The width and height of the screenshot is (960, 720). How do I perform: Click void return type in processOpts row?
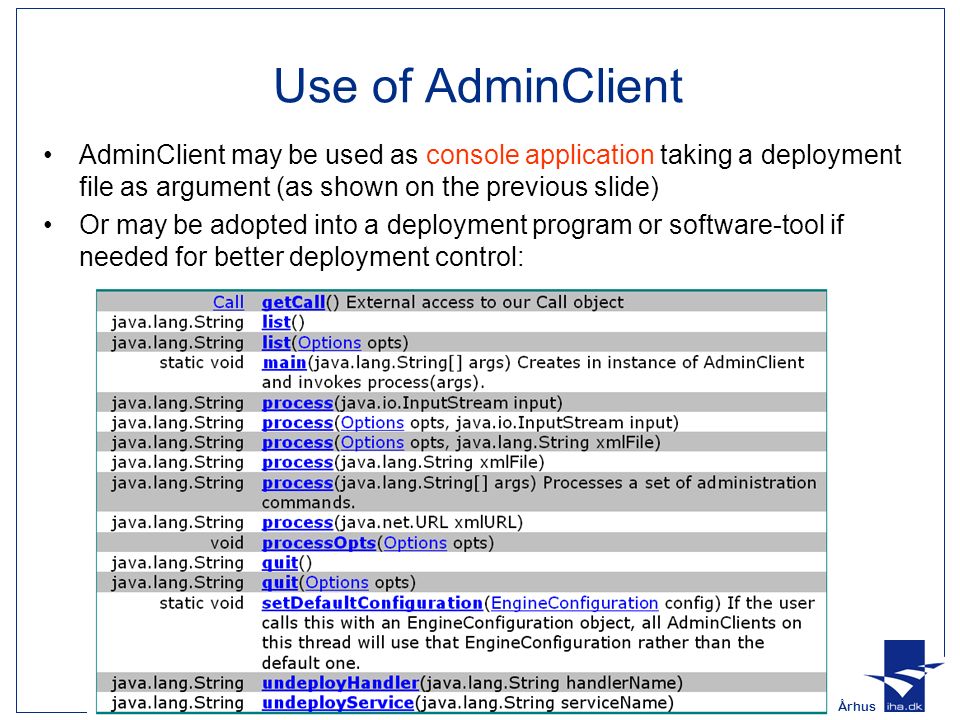point(227,543)
